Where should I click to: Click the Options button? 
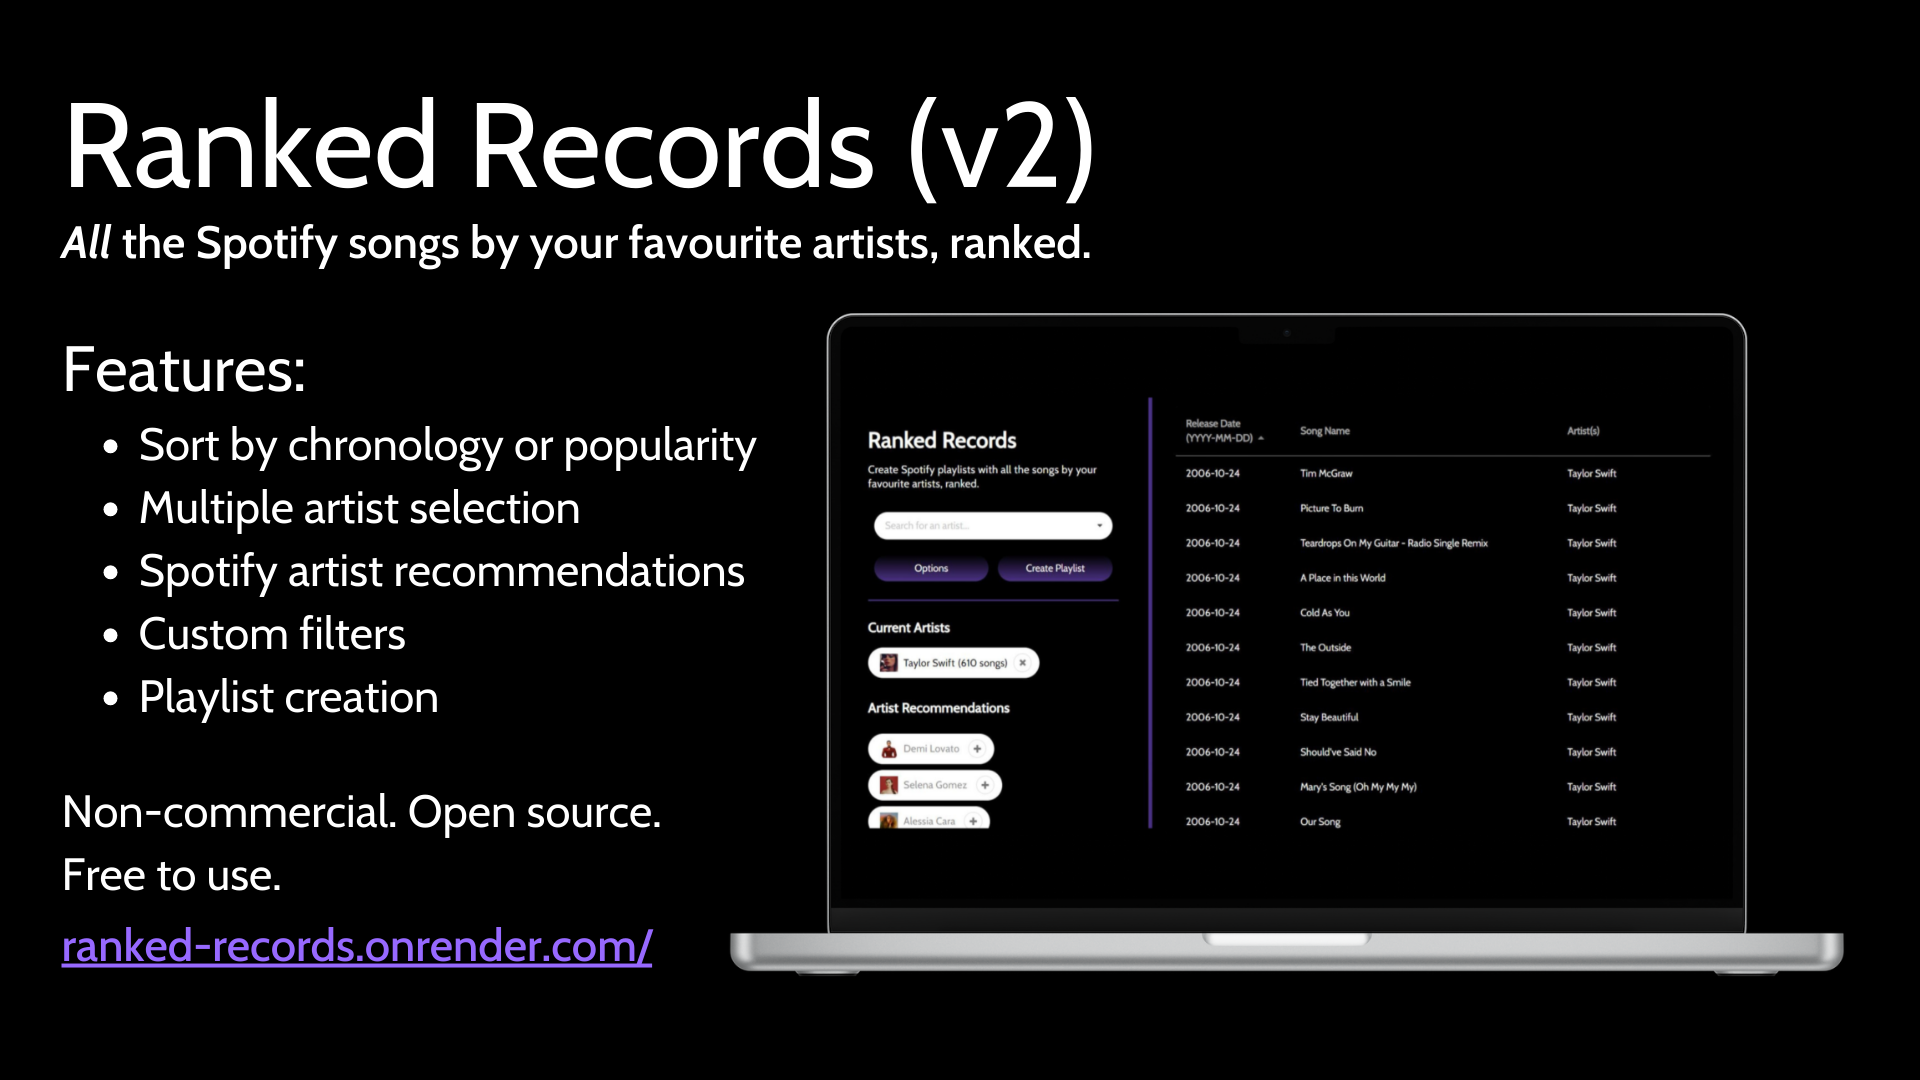931,567
